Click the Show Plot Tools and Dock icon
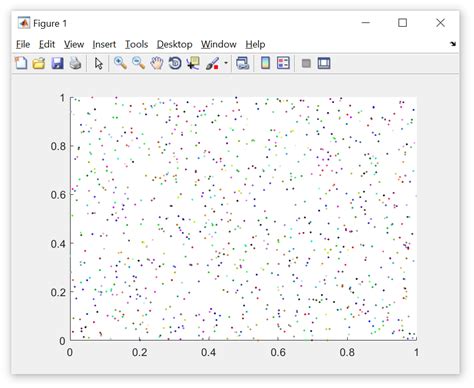This screenshot has width=474, height=388. click(x=324, y=63)
